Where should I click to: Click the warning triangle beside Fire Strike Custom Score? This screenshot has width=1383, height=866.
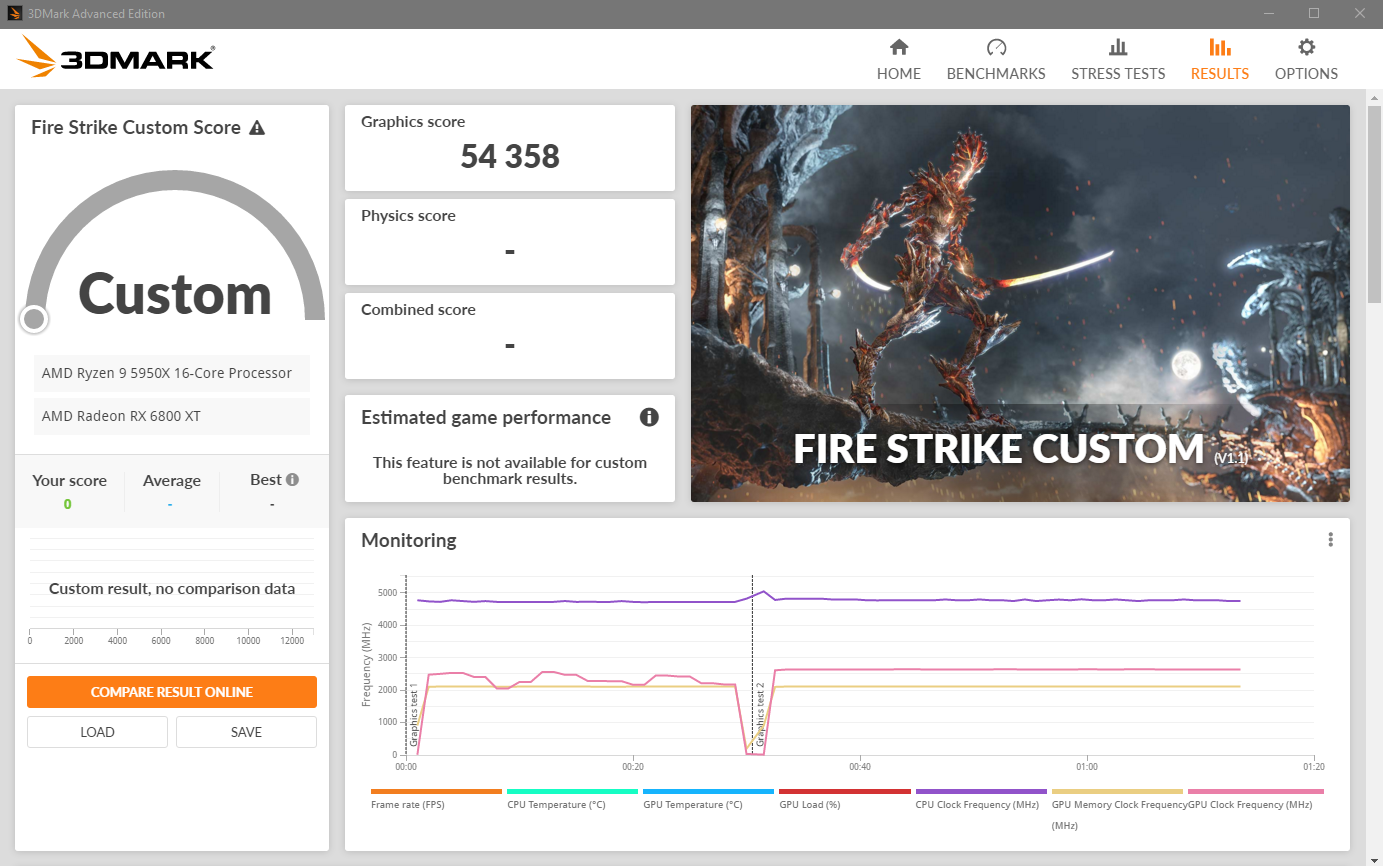click(x=257, y=128)
